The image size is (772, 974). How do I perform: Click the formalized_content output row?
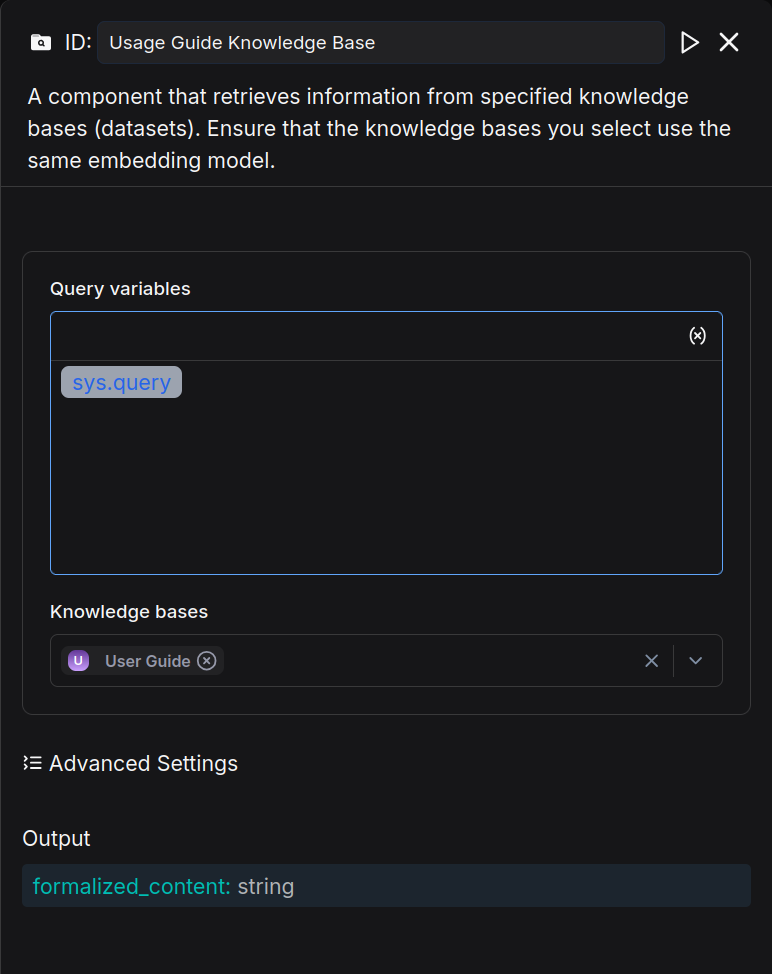click(386, 886)
